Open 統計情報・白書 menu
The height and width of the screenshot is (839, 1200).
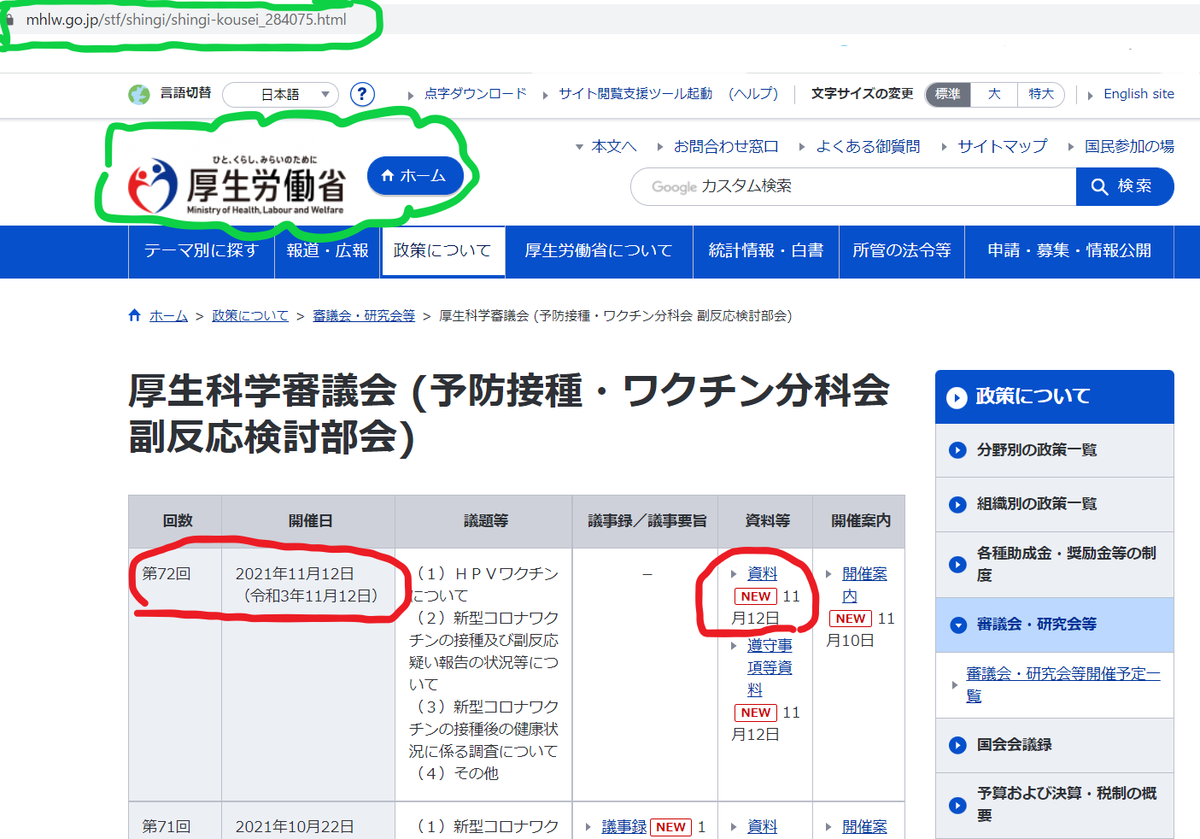[x=766, y=251]
